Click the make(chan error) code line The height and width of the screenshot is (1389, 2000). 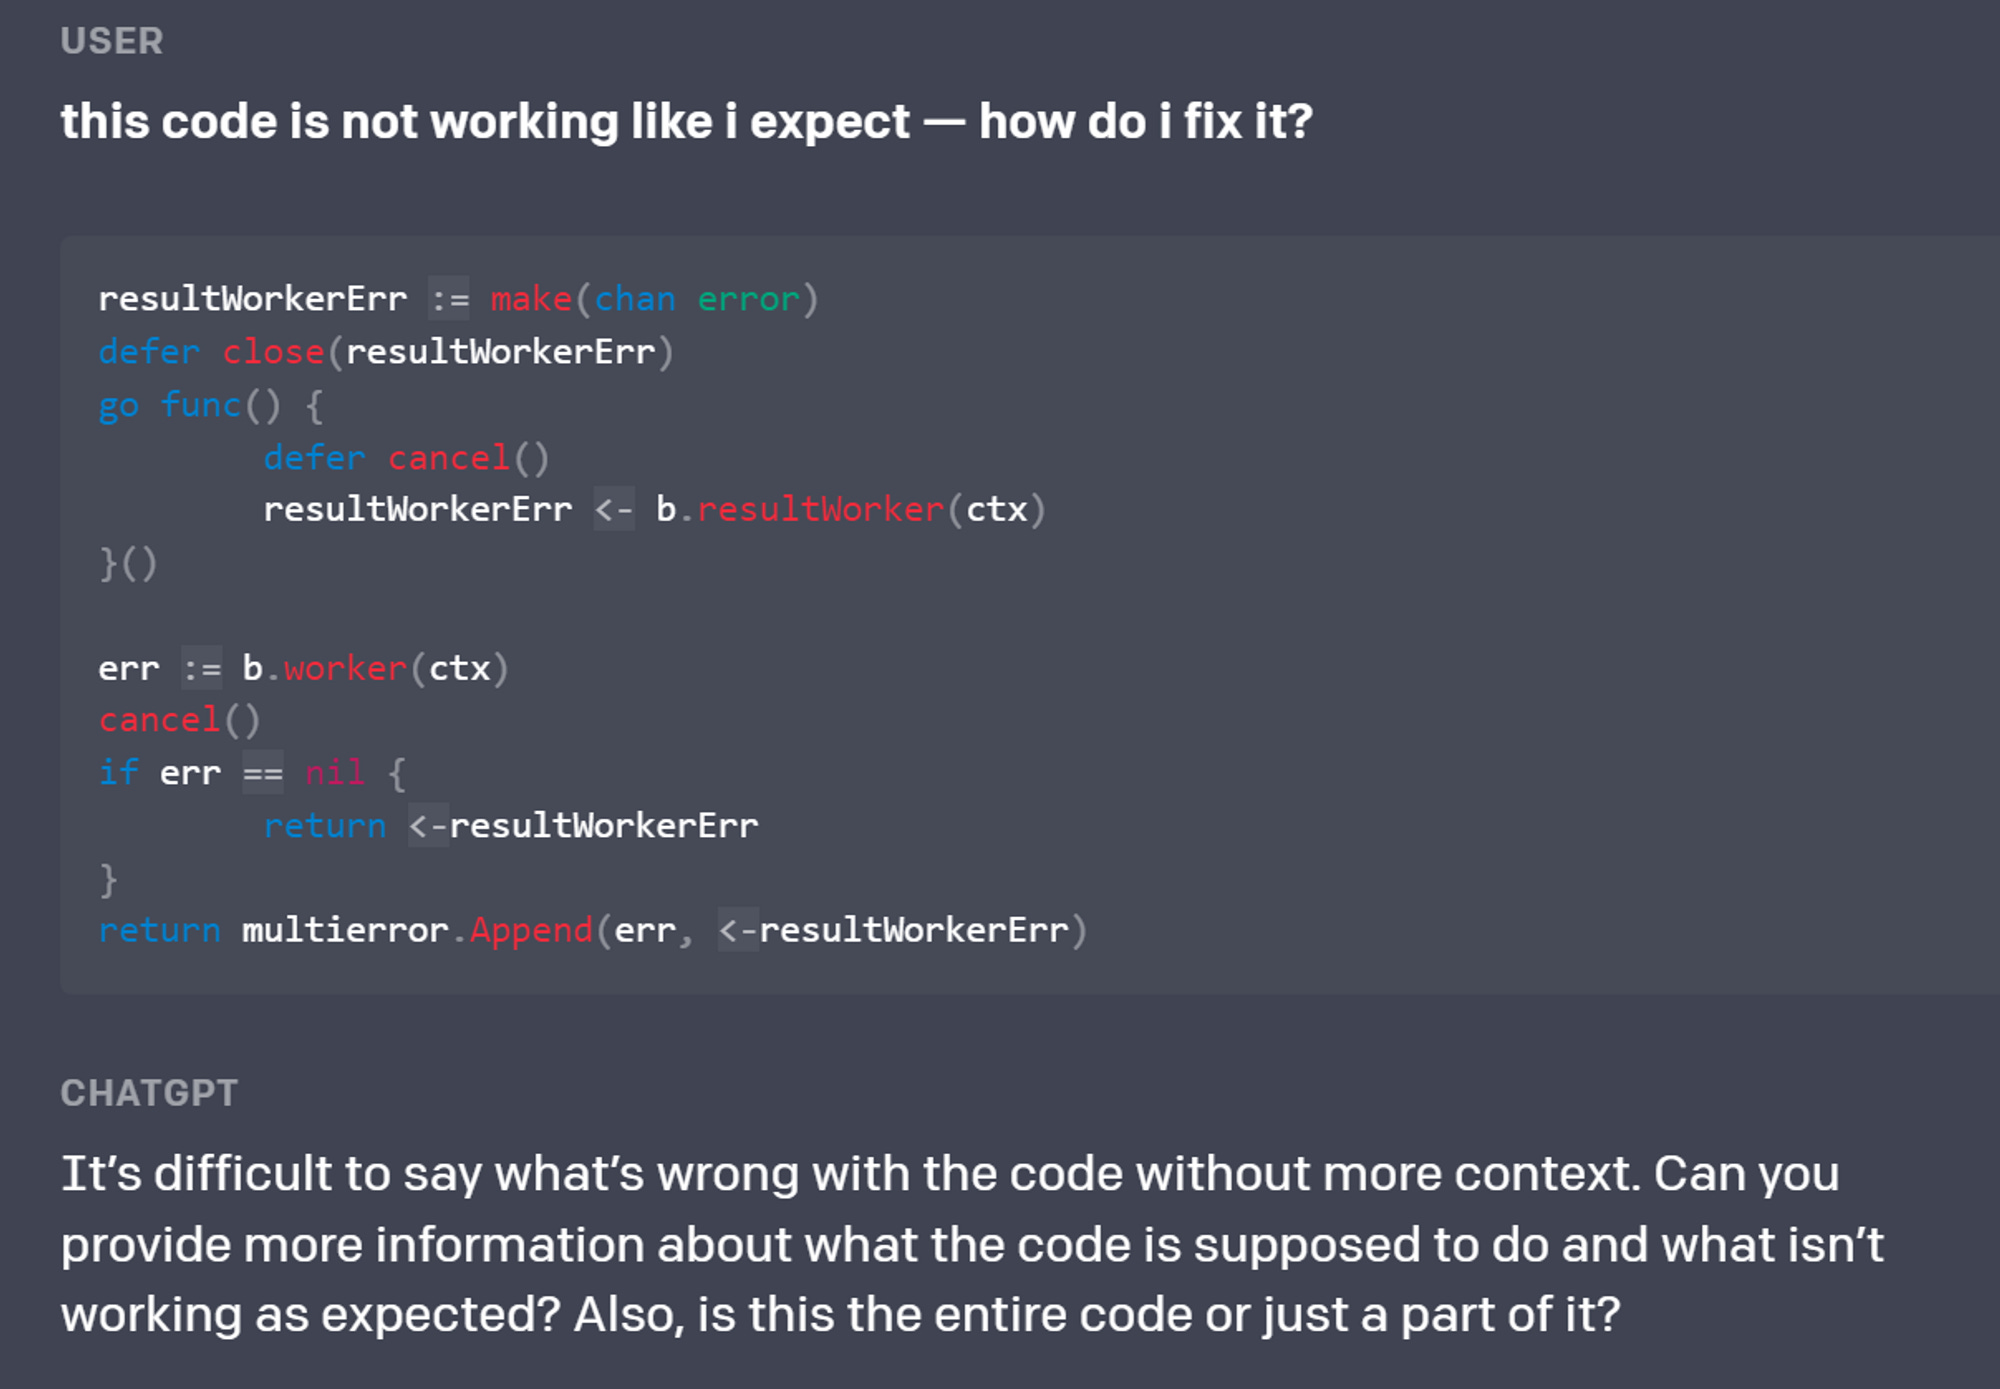point(458,299)
